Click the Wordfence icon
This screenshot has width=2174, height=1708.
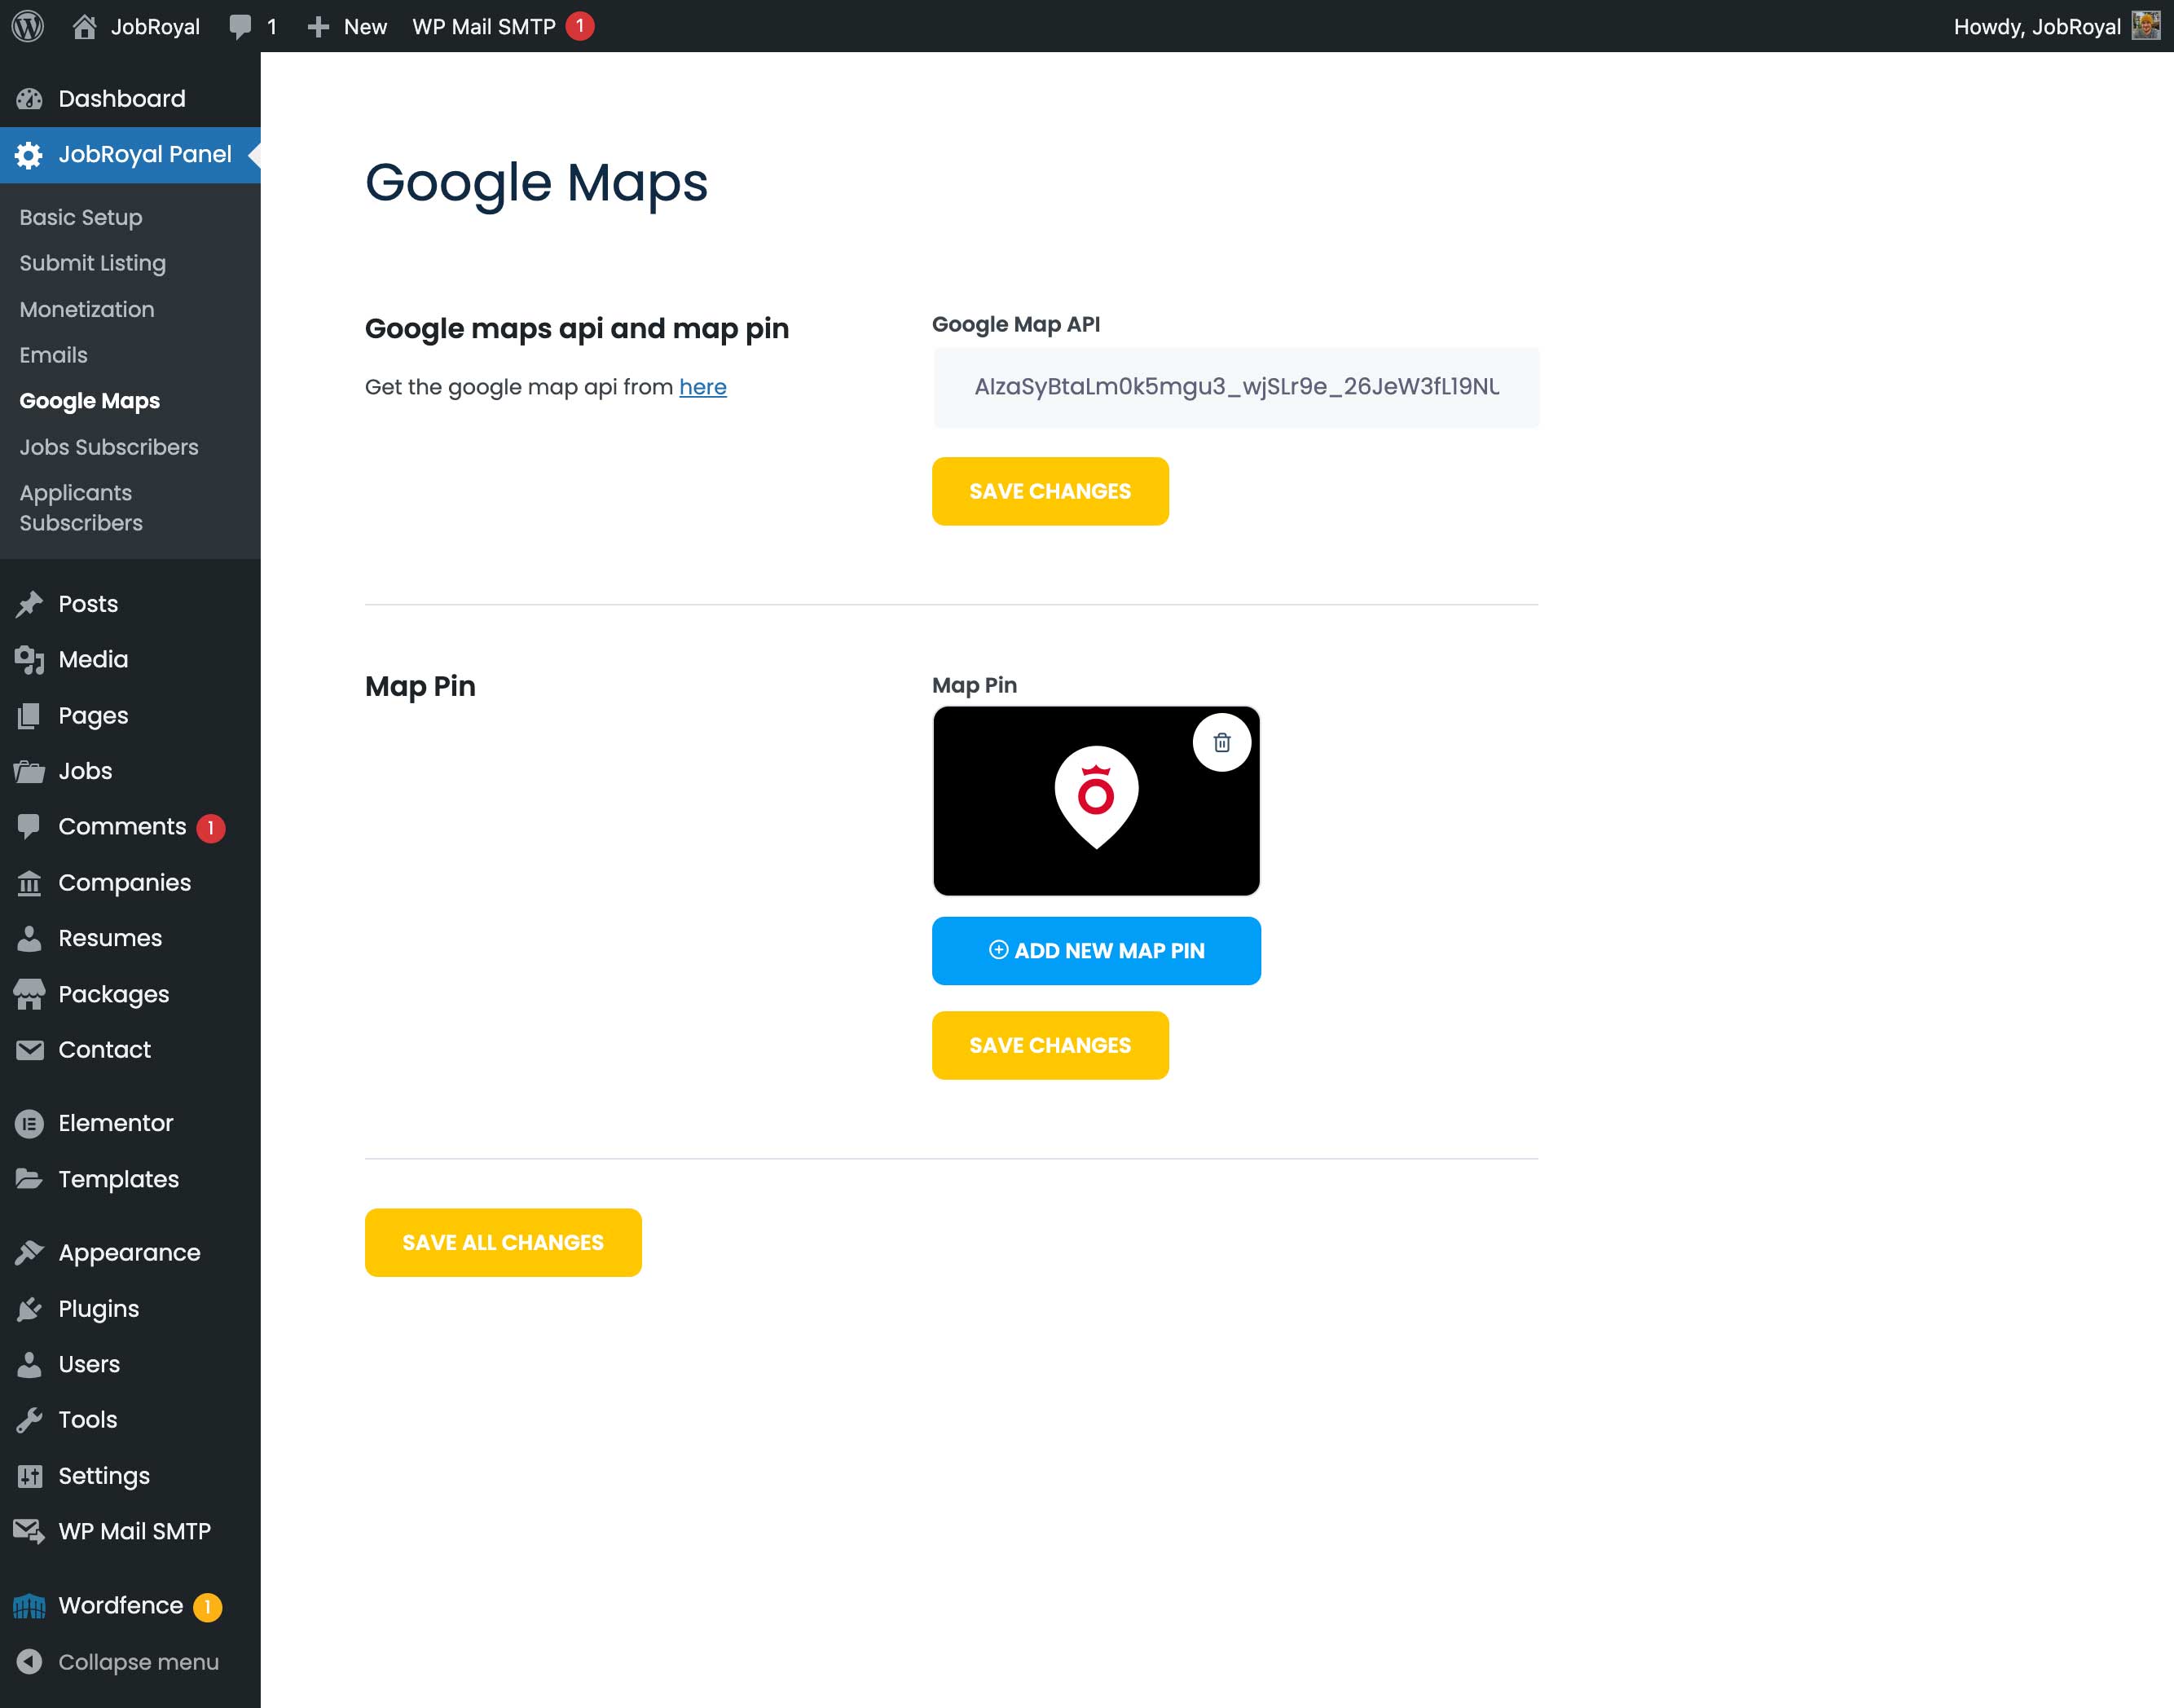29,1606
